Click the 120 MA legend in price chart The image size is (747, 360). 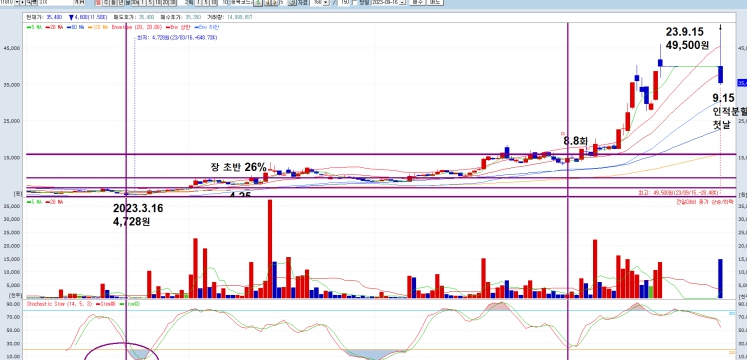tap(98, 27)
